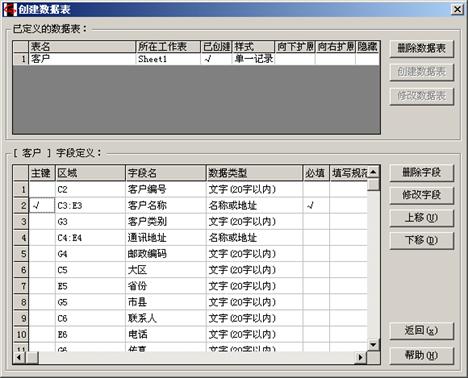Click horizontal scroll left arrow
Screen dimensions: 468x378
pos(19,358)
